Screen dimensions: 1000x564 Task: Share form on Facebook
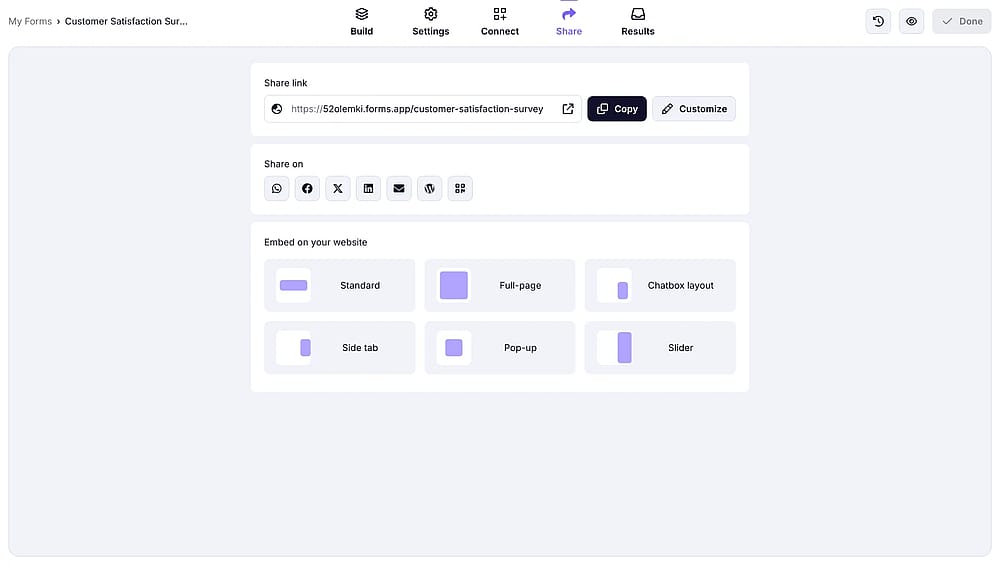tap(307, 189)
